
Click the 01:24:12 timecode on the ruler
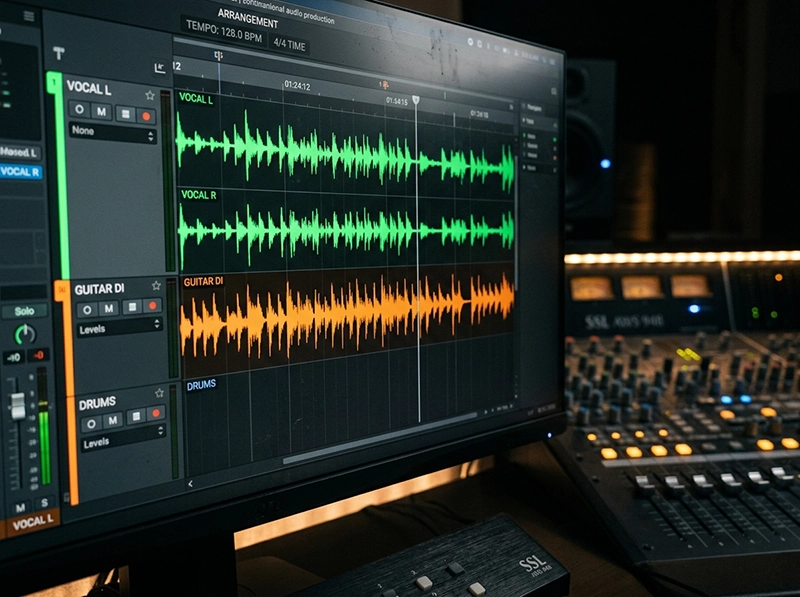[297, 86]
